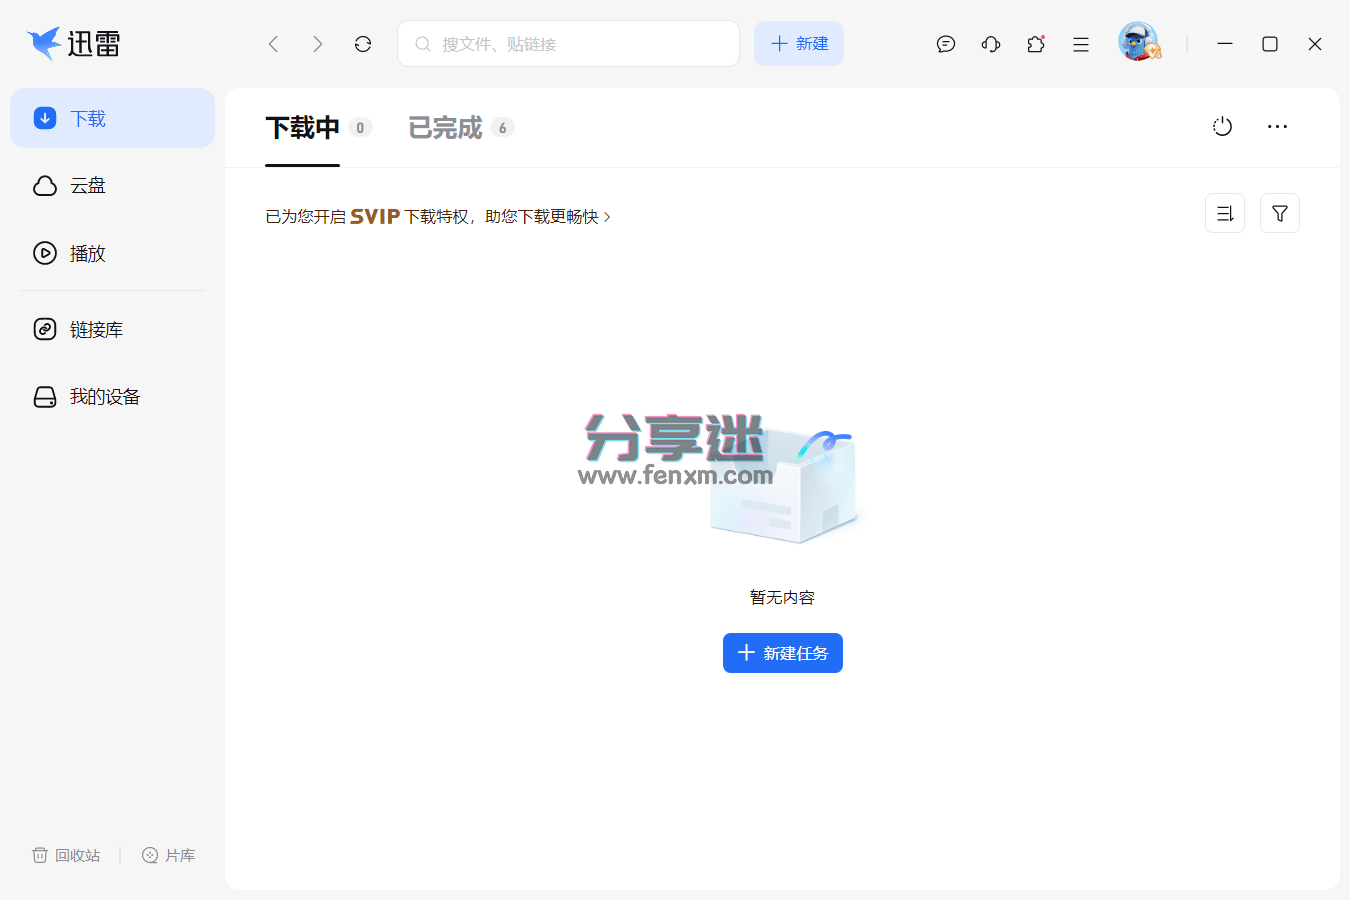The width and height of the screenshot is (1350, 900).
Task: Click the link icon beside 链接库
Action: [45, 329]
